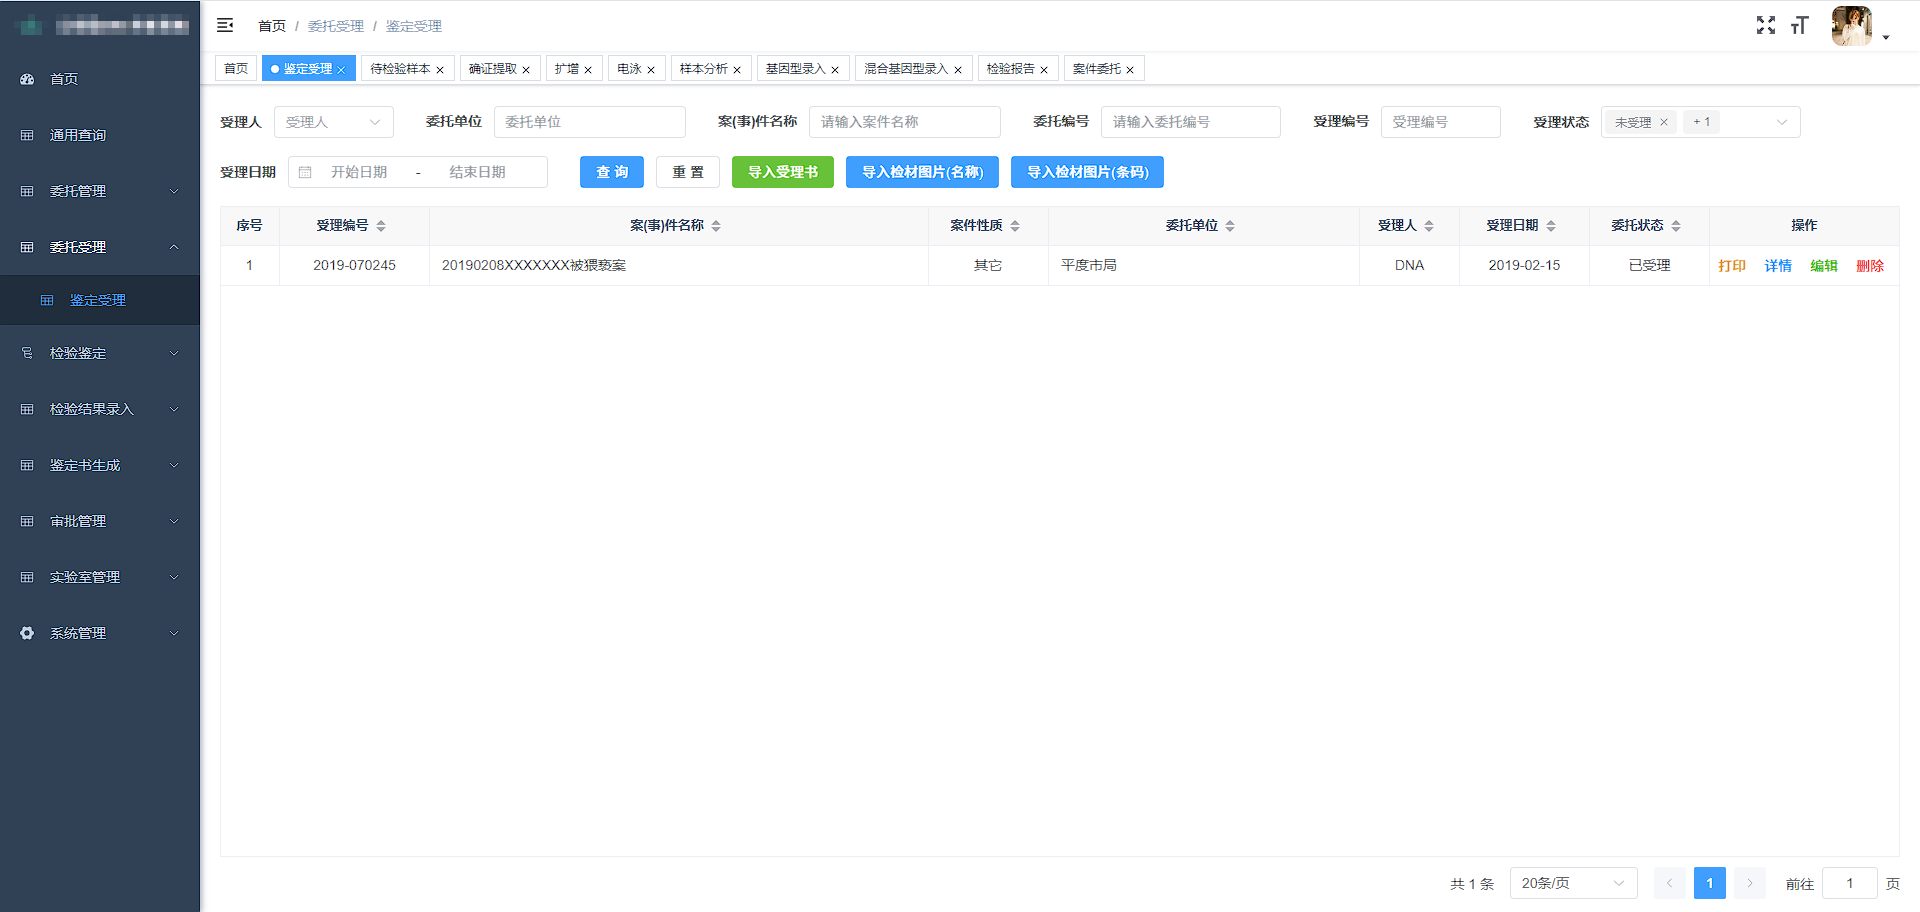
Task: Collapse the sidebar with the hamburger icon
Action: (225, 25)
